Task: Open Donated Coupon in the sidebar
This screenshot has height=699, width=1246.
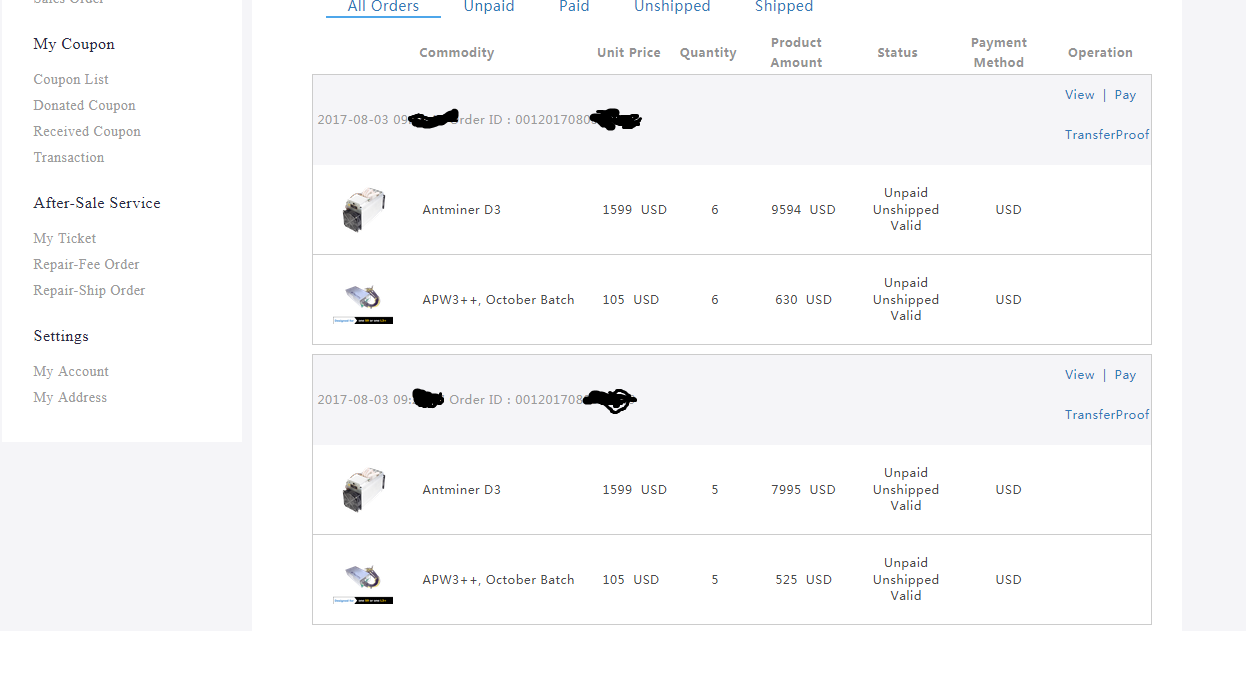Action: tap(84, 105)
